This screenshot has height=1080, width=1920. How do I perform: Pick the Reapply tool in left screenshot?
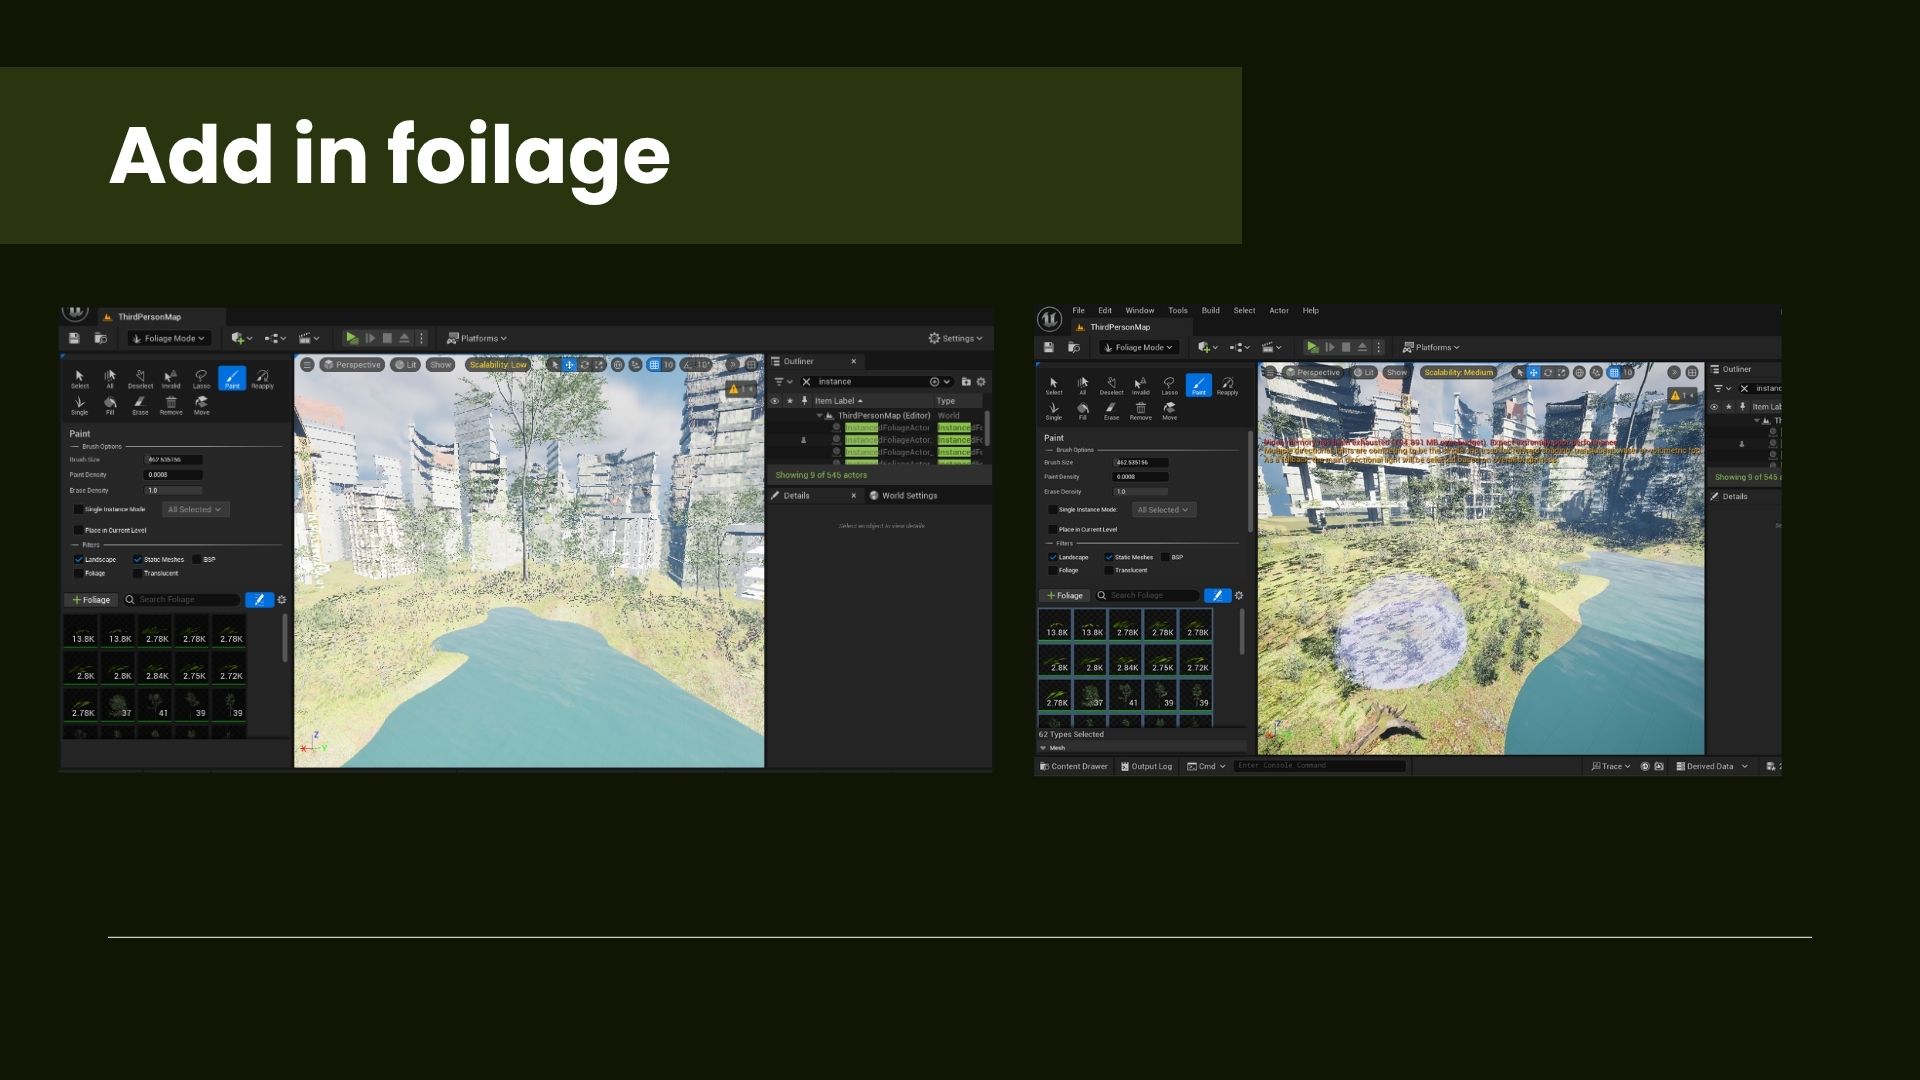tap(262, 378)
